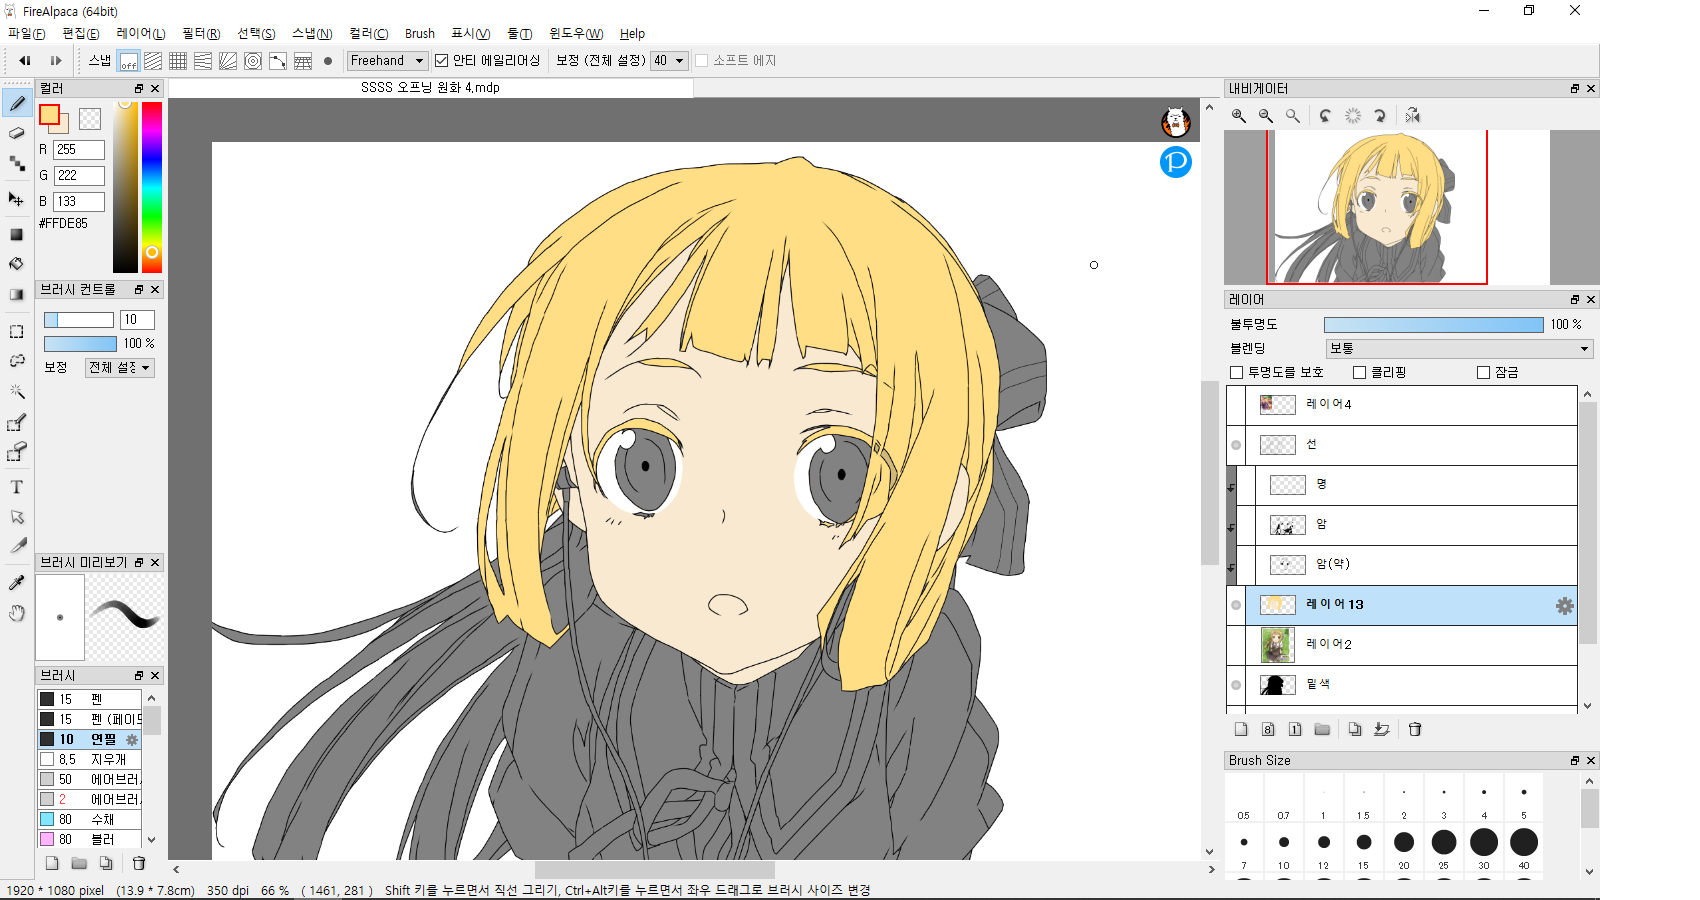The image size is (1700, 900).
Task: Flip the canvas view in Navigator
Action: click(x=1412, y=116)
